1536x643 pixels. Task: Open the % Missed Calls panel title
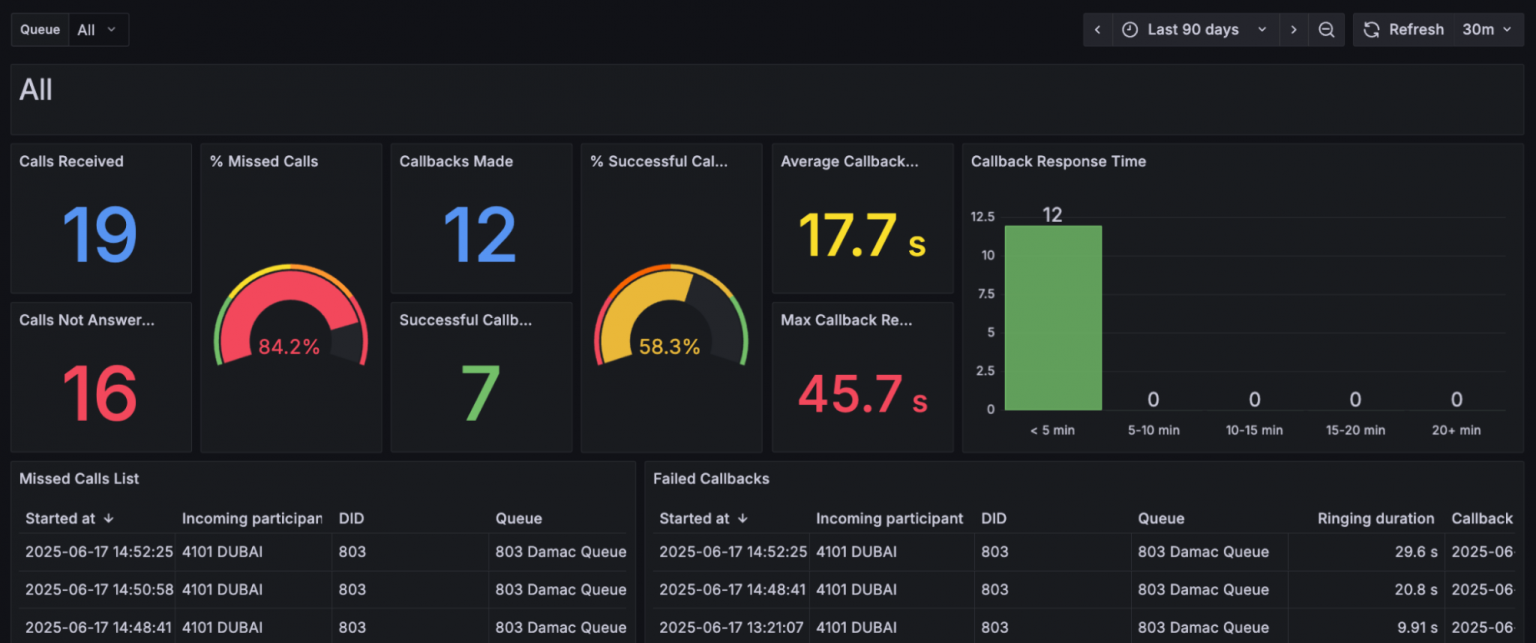(x=264, y=161)
